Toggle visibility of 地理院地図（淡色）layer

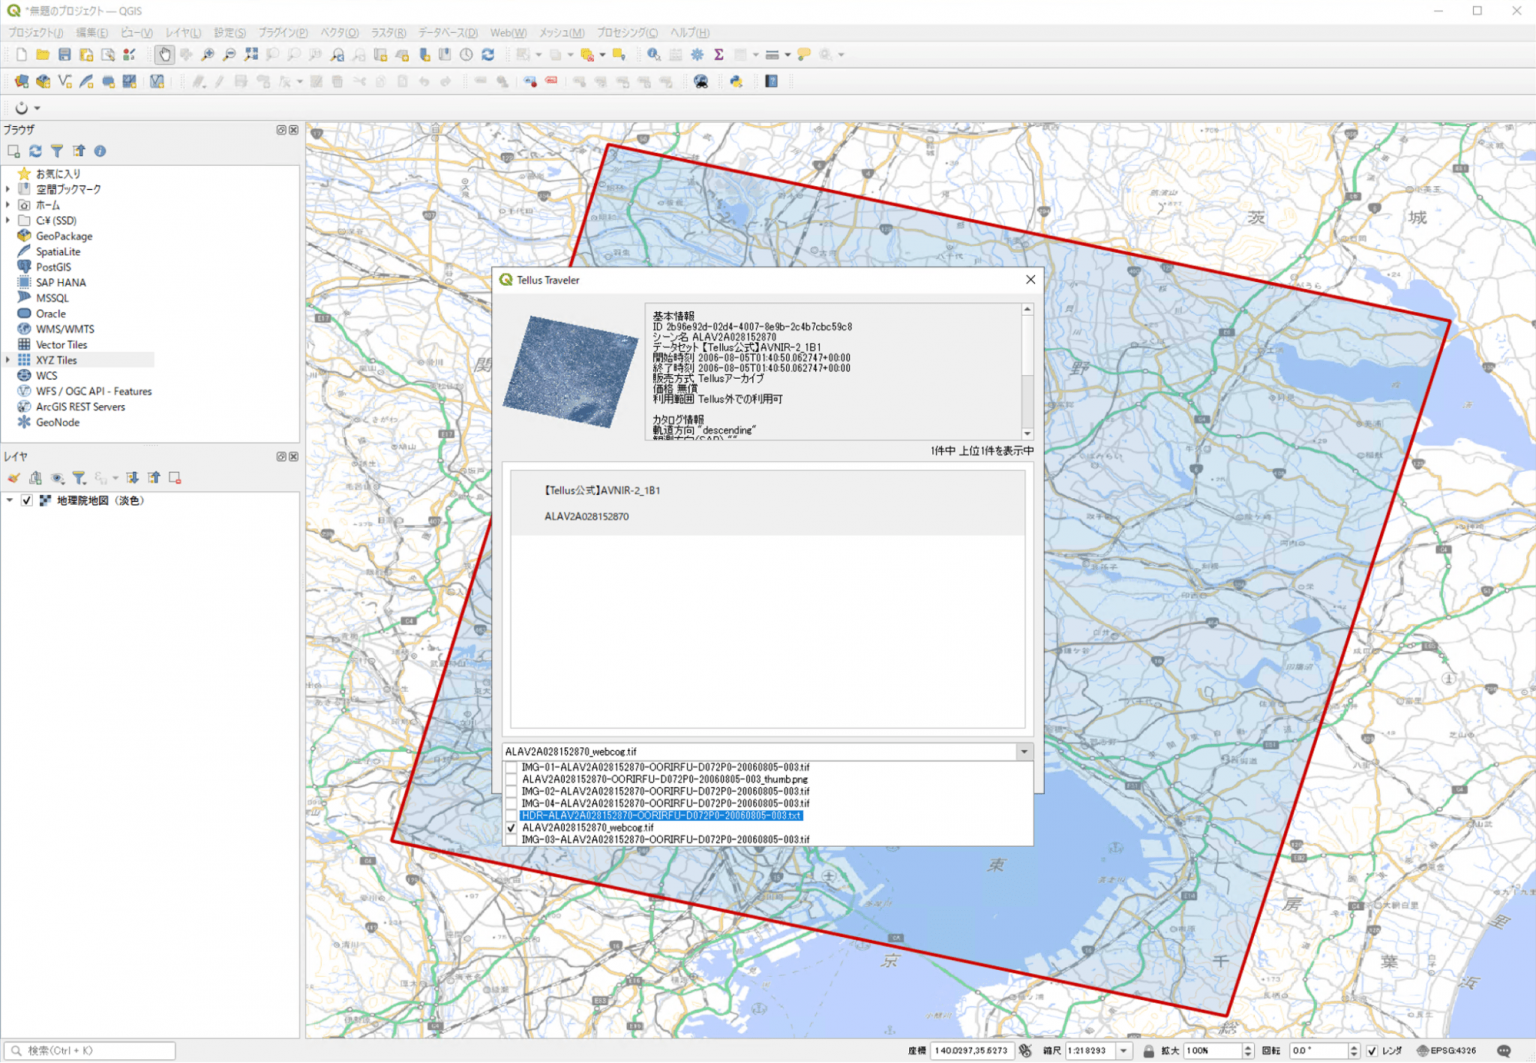[x=27, y=501]
